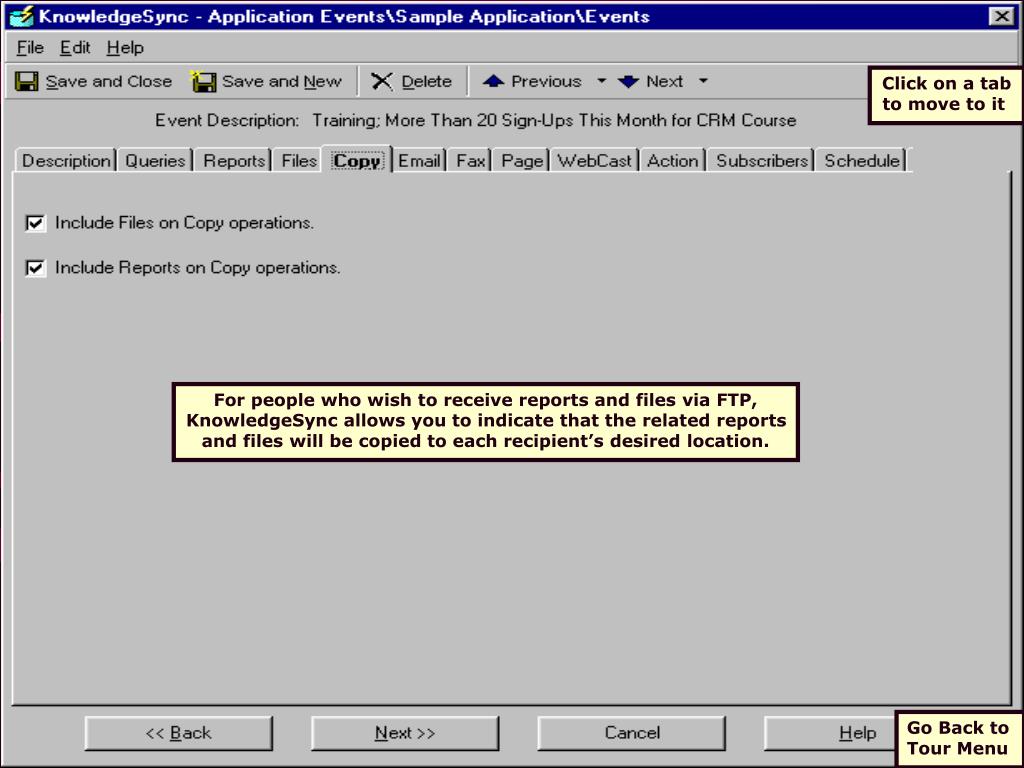Click Save and New label in toolbar

[x=281, y=82]
